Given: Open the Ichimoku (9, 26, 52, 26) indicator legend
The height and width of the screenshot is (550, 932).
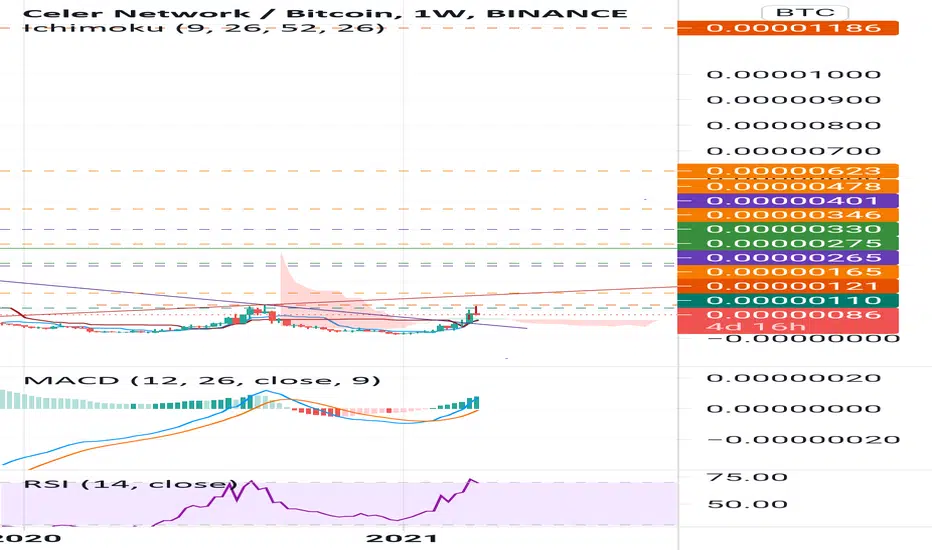Looking at the screenshot, I should pyautogui.click(x=204, y=27).
